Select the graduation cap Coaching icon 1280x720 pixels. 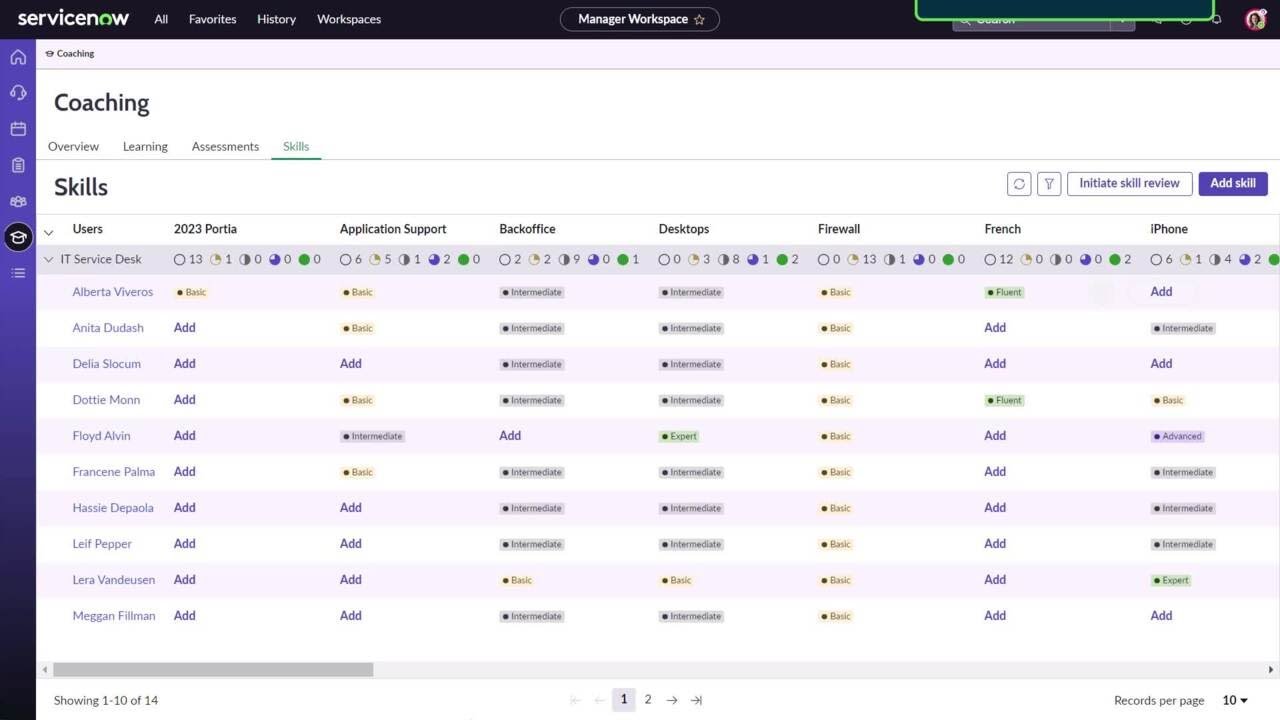[18, 237]
